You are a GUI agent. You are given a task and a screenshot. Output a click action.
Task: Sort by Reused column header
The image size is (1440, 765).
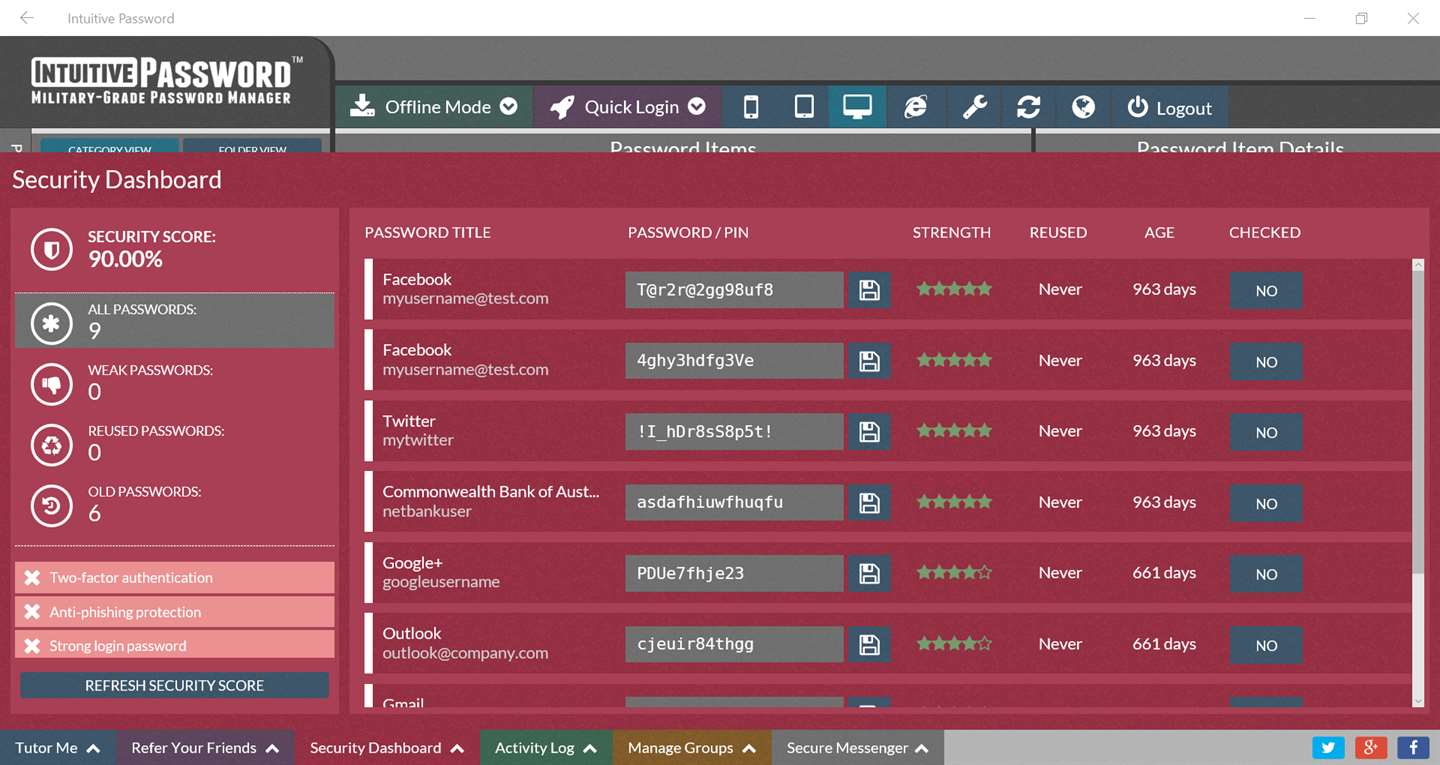(x=1058, y=232)
